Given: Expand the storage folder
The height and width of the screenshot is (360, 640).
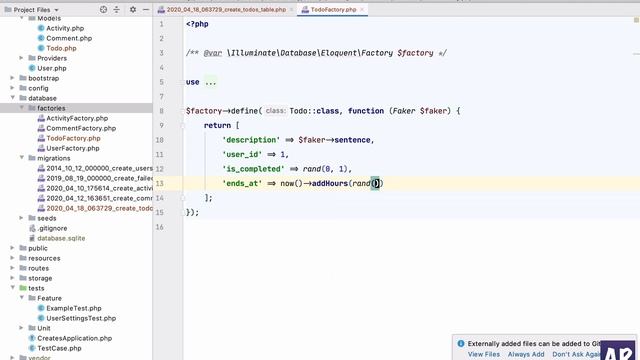Looking at the screenshot, I should tap(12, 278).
